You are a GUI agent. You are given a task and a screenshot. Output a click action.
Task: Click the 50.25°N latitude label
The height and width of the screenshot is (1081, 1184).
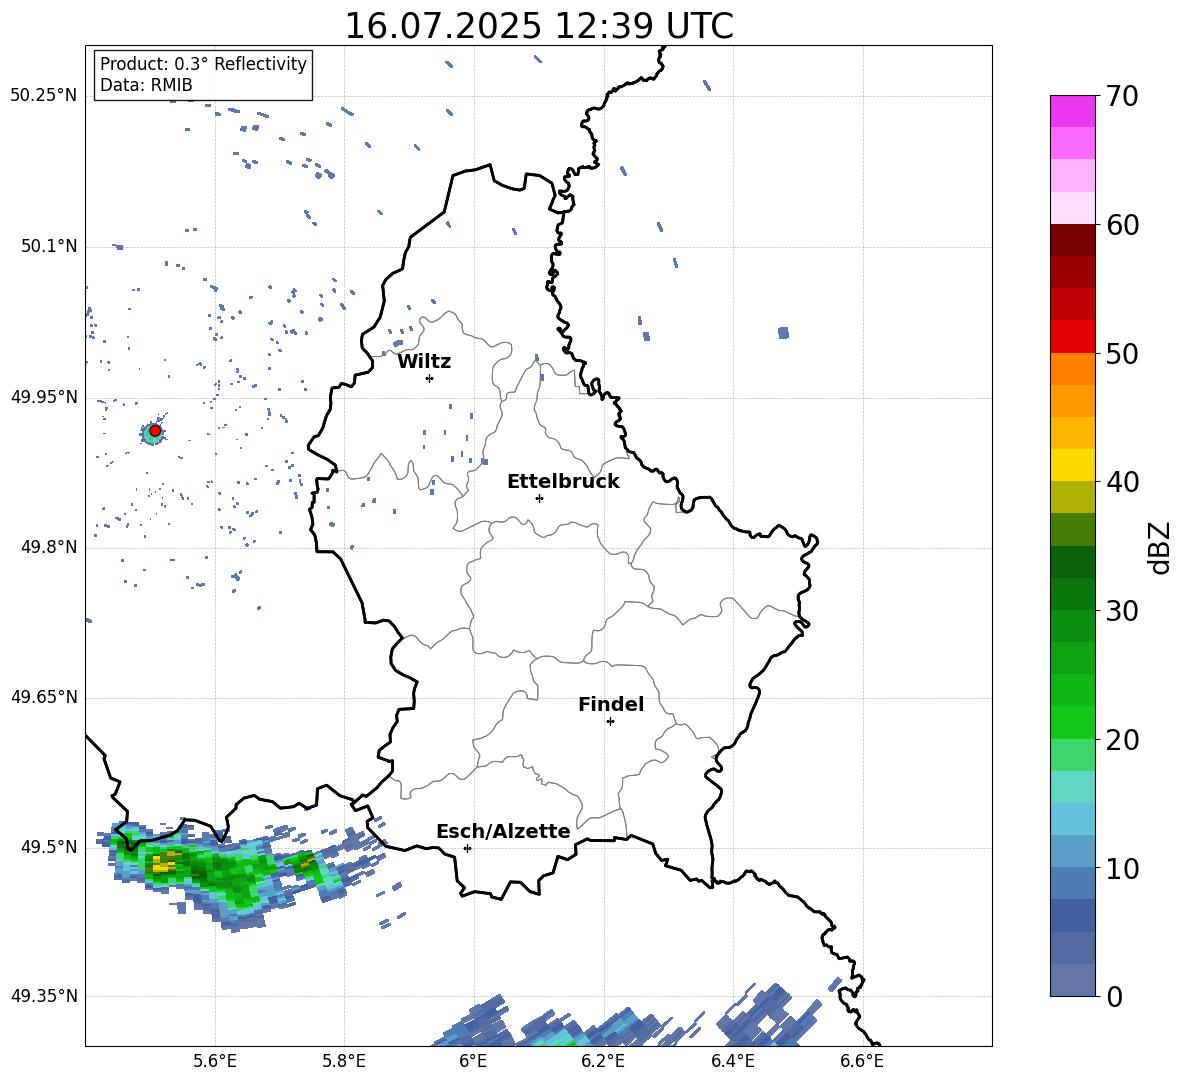tap(44, 96)
